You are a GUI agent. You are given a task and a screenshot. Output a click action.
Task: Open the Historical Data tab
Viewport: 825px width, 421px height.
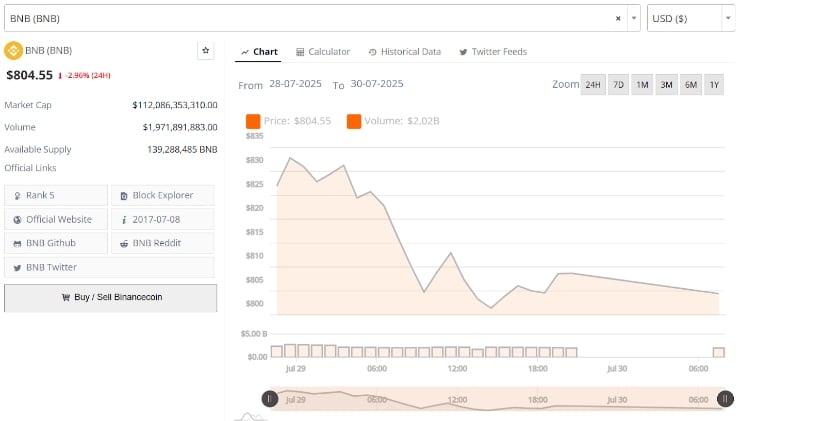(x=405, y=52)
